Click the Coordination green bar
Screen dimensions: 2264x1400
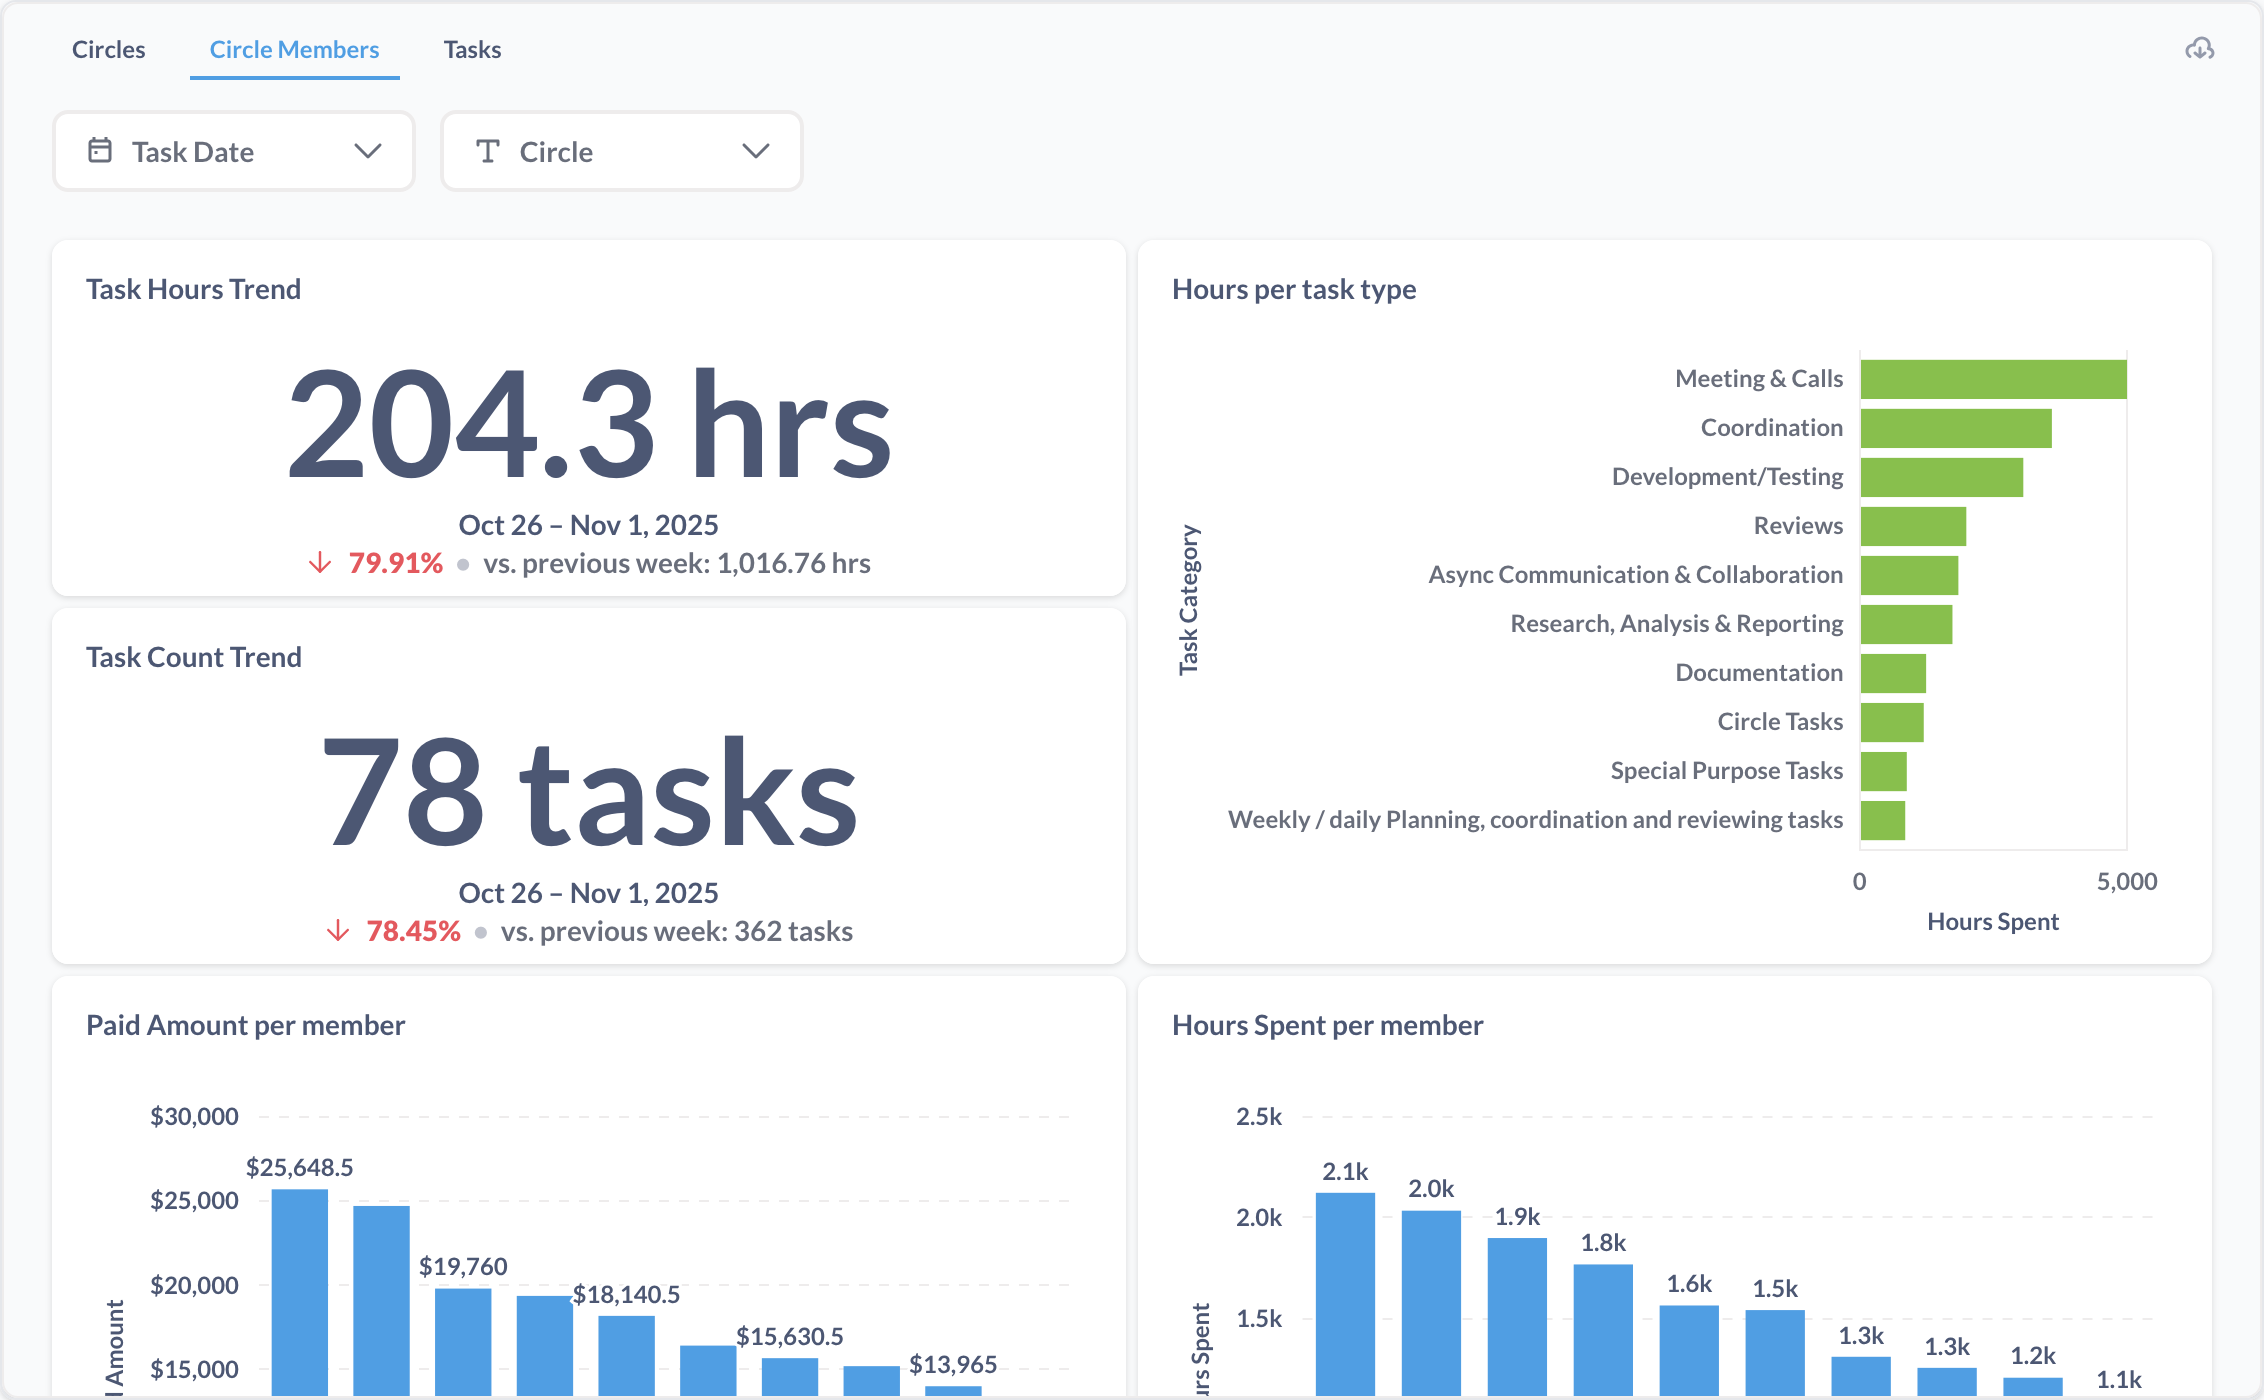click(1956, 428)
